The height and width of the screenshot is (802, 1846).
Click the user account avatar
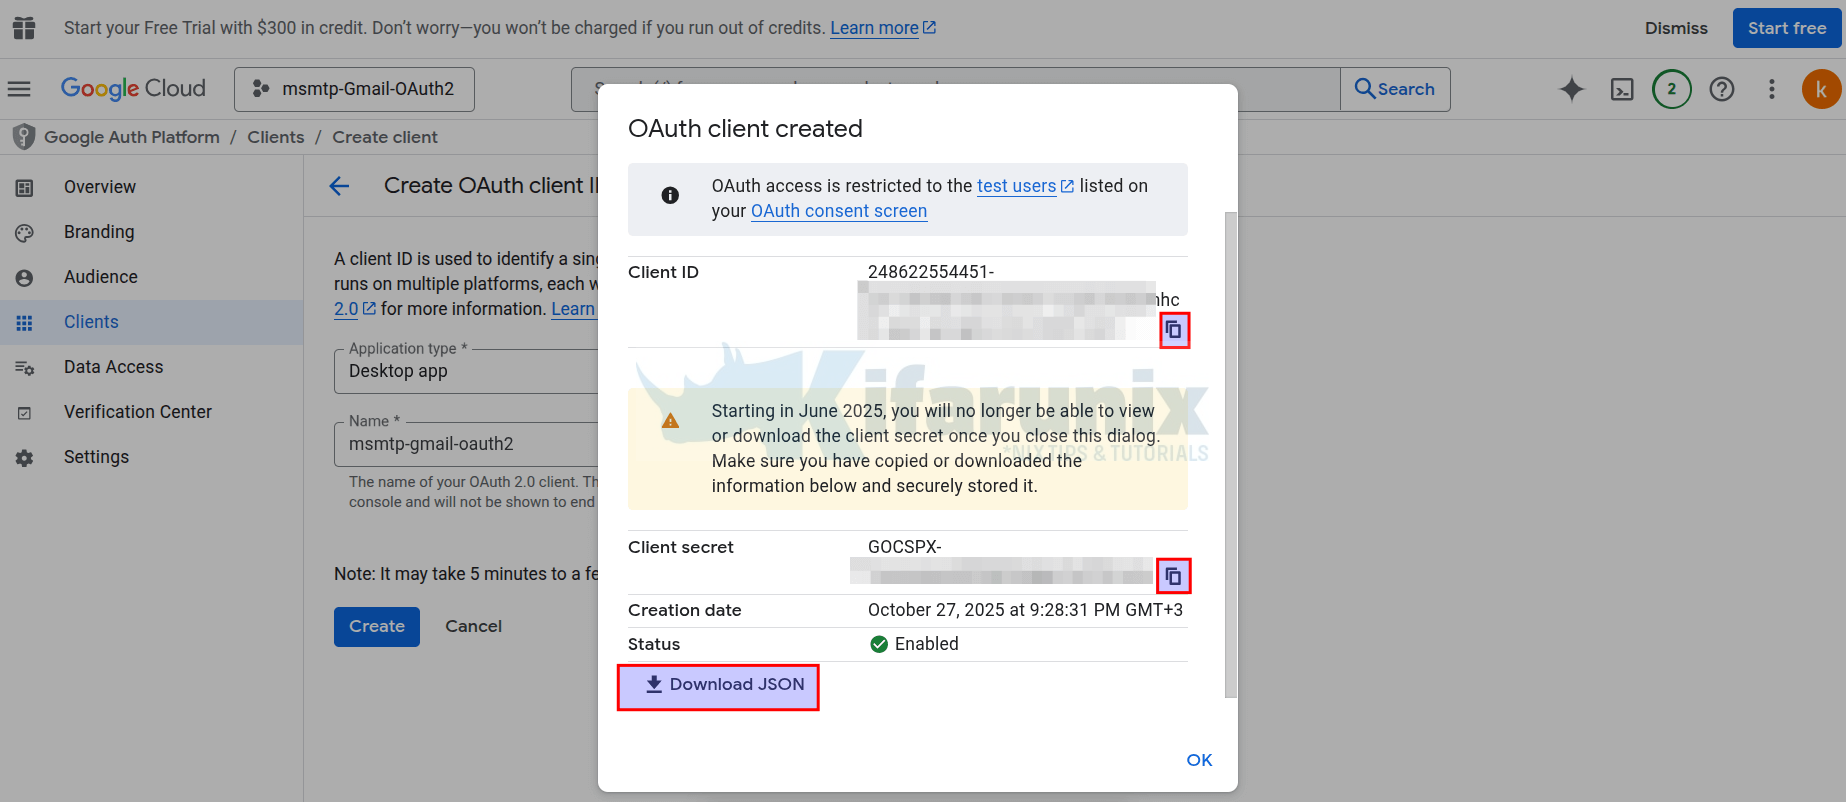coord(1821,89)
